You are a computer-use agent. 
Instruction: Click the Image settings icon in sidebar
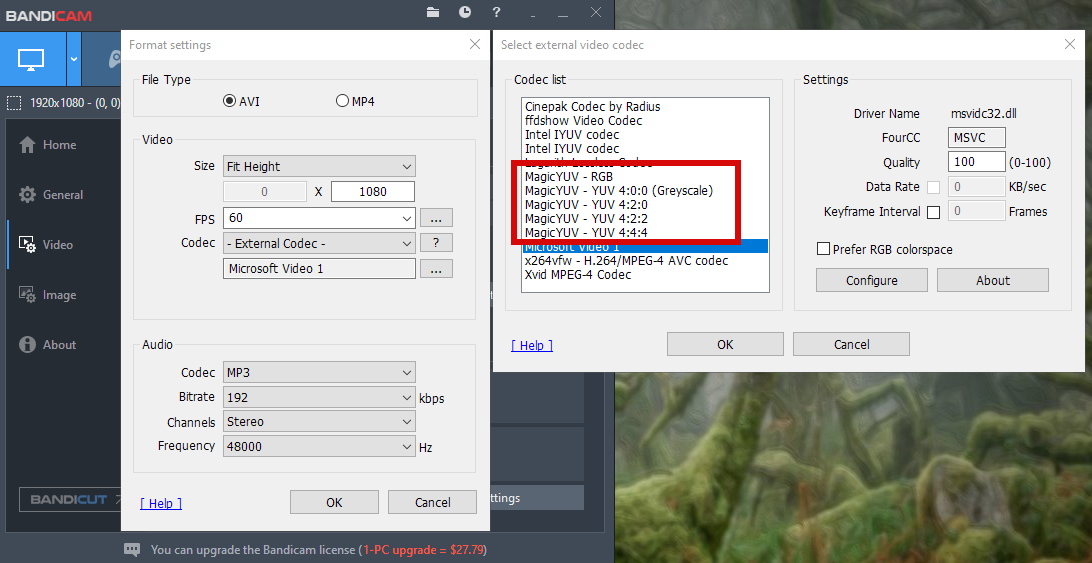pos(27,295)
